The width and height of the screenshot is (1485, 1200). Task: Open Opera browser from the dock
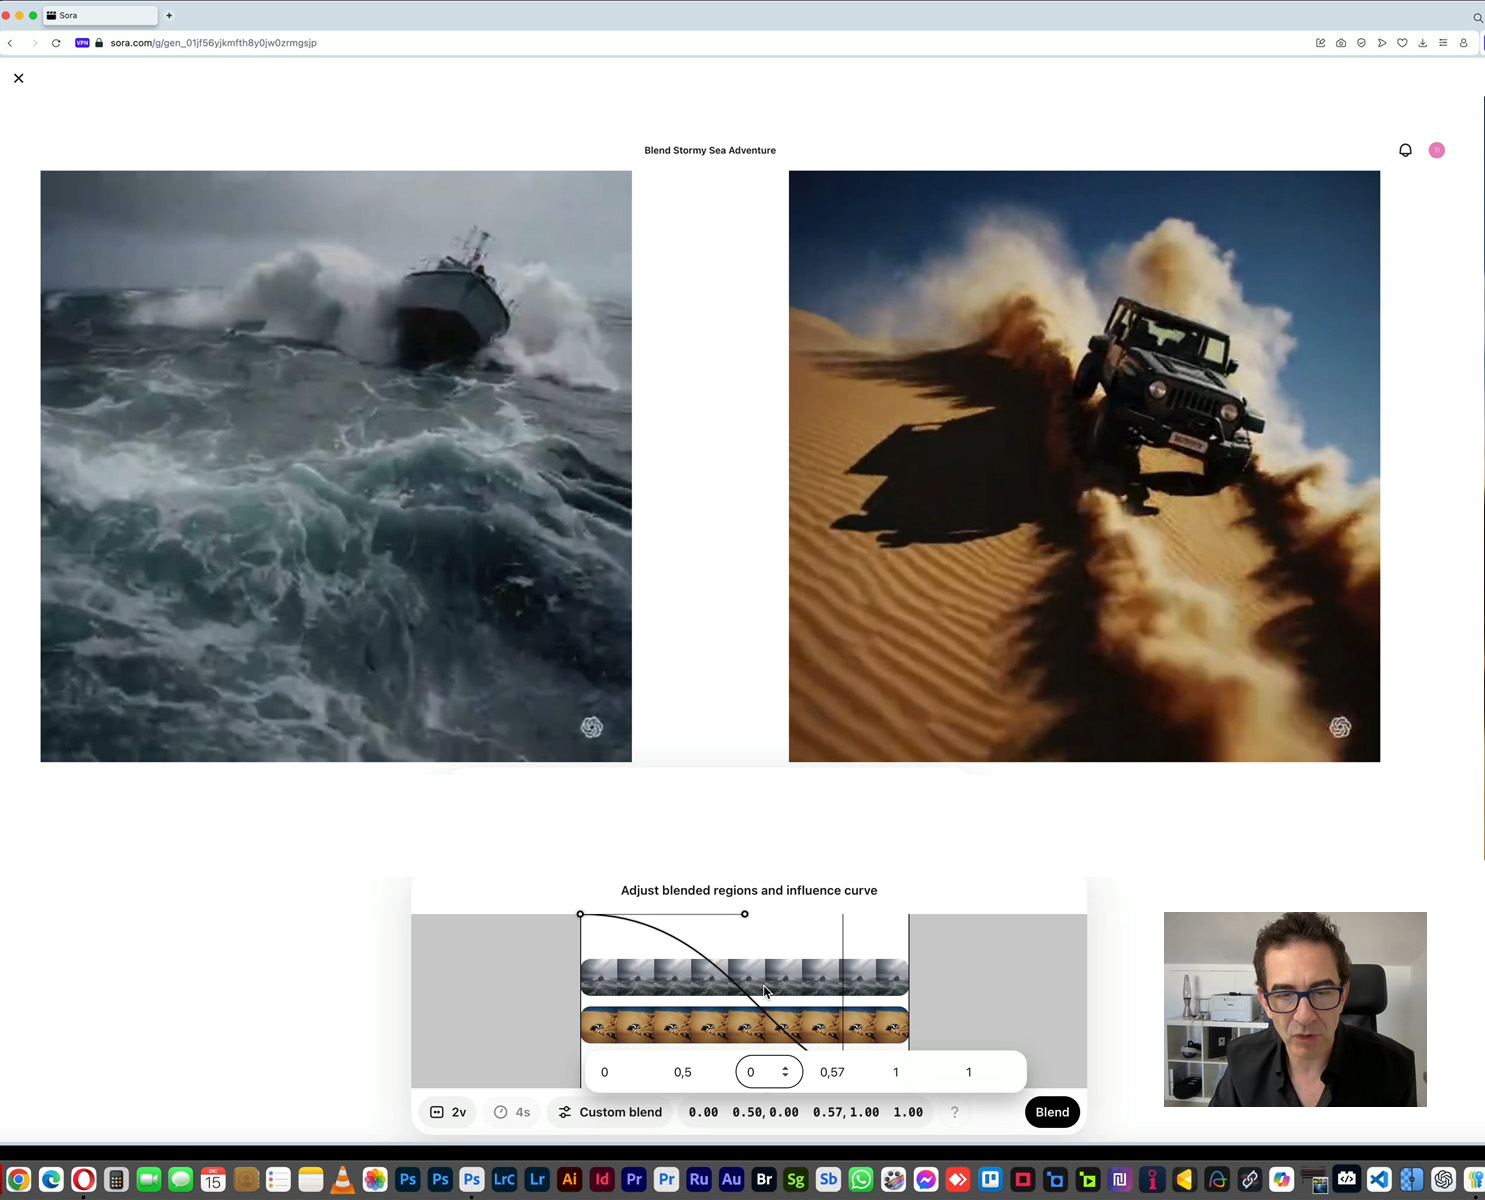(84, 1179)
